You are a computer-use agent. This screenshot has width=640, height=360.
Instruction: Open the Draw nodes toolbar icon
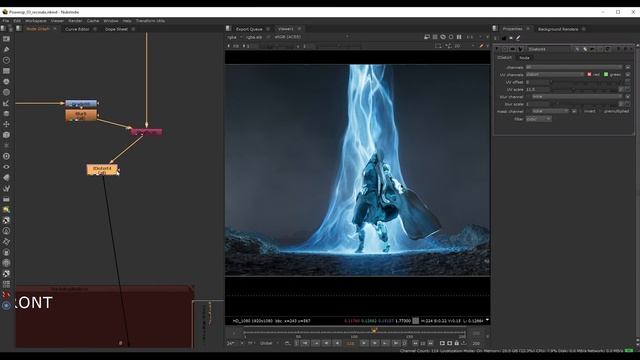pos(6,49)
